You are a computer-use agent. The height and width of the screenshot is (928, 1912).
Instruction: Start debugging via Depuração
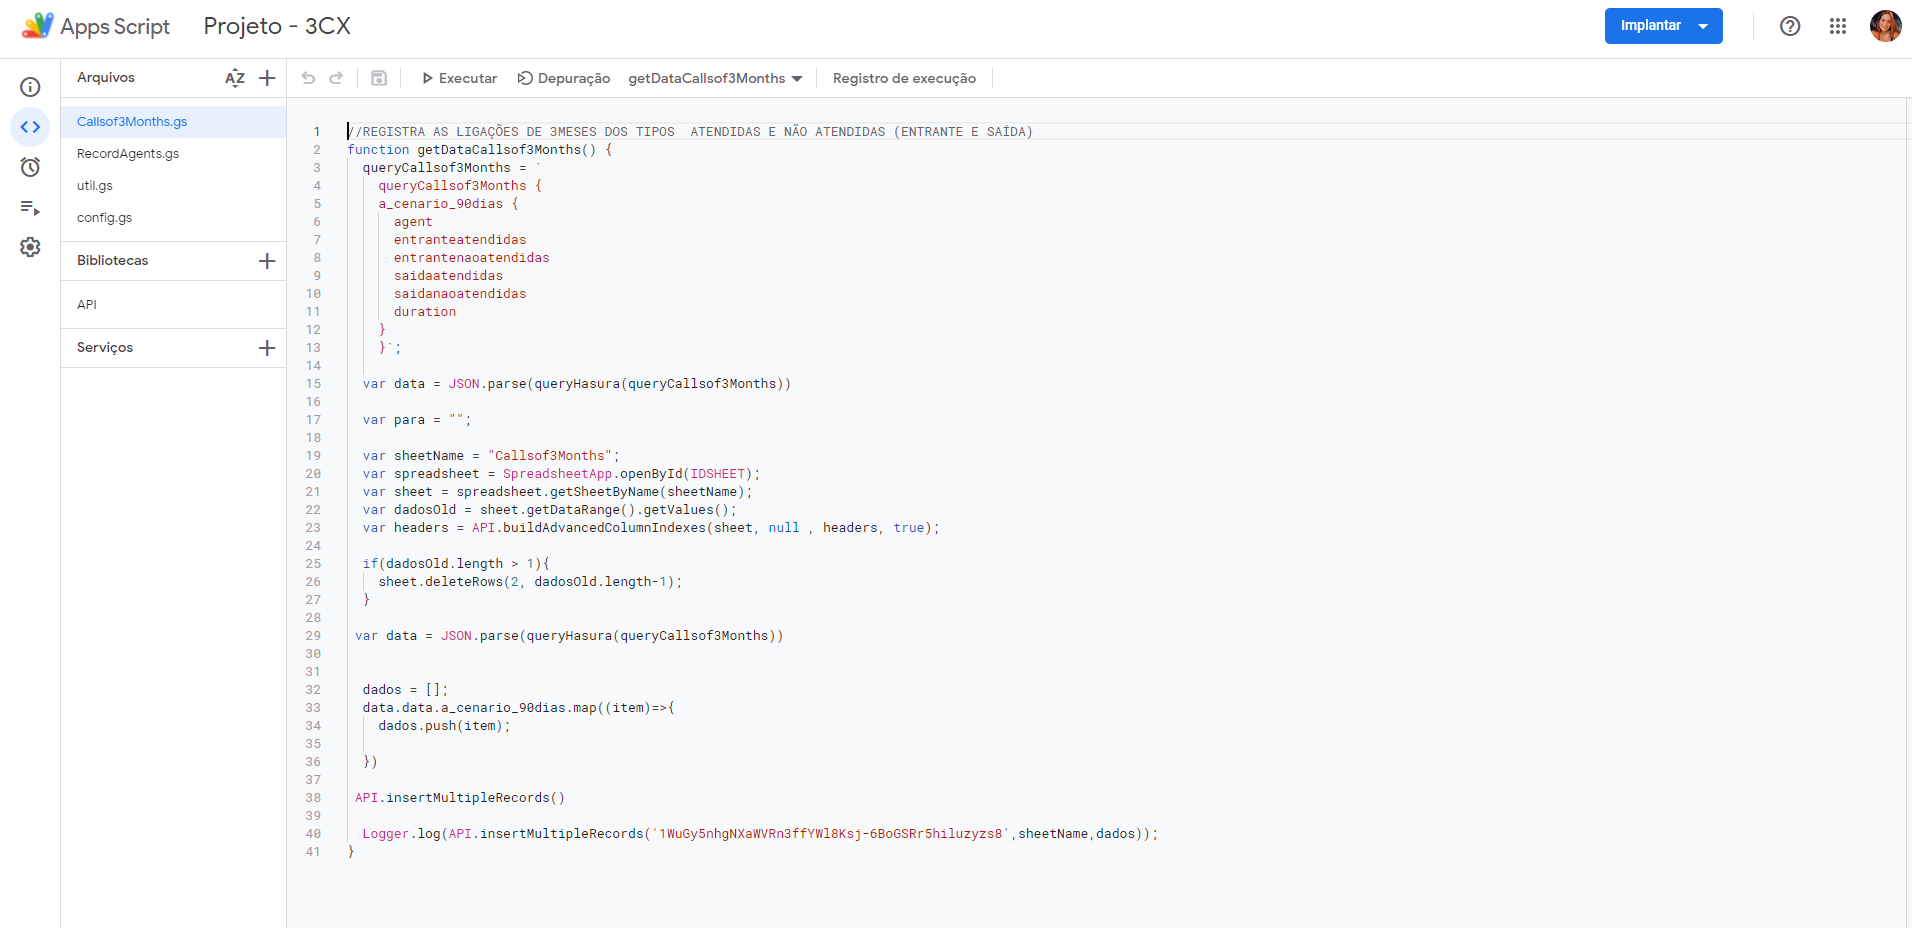click(563, 77)
